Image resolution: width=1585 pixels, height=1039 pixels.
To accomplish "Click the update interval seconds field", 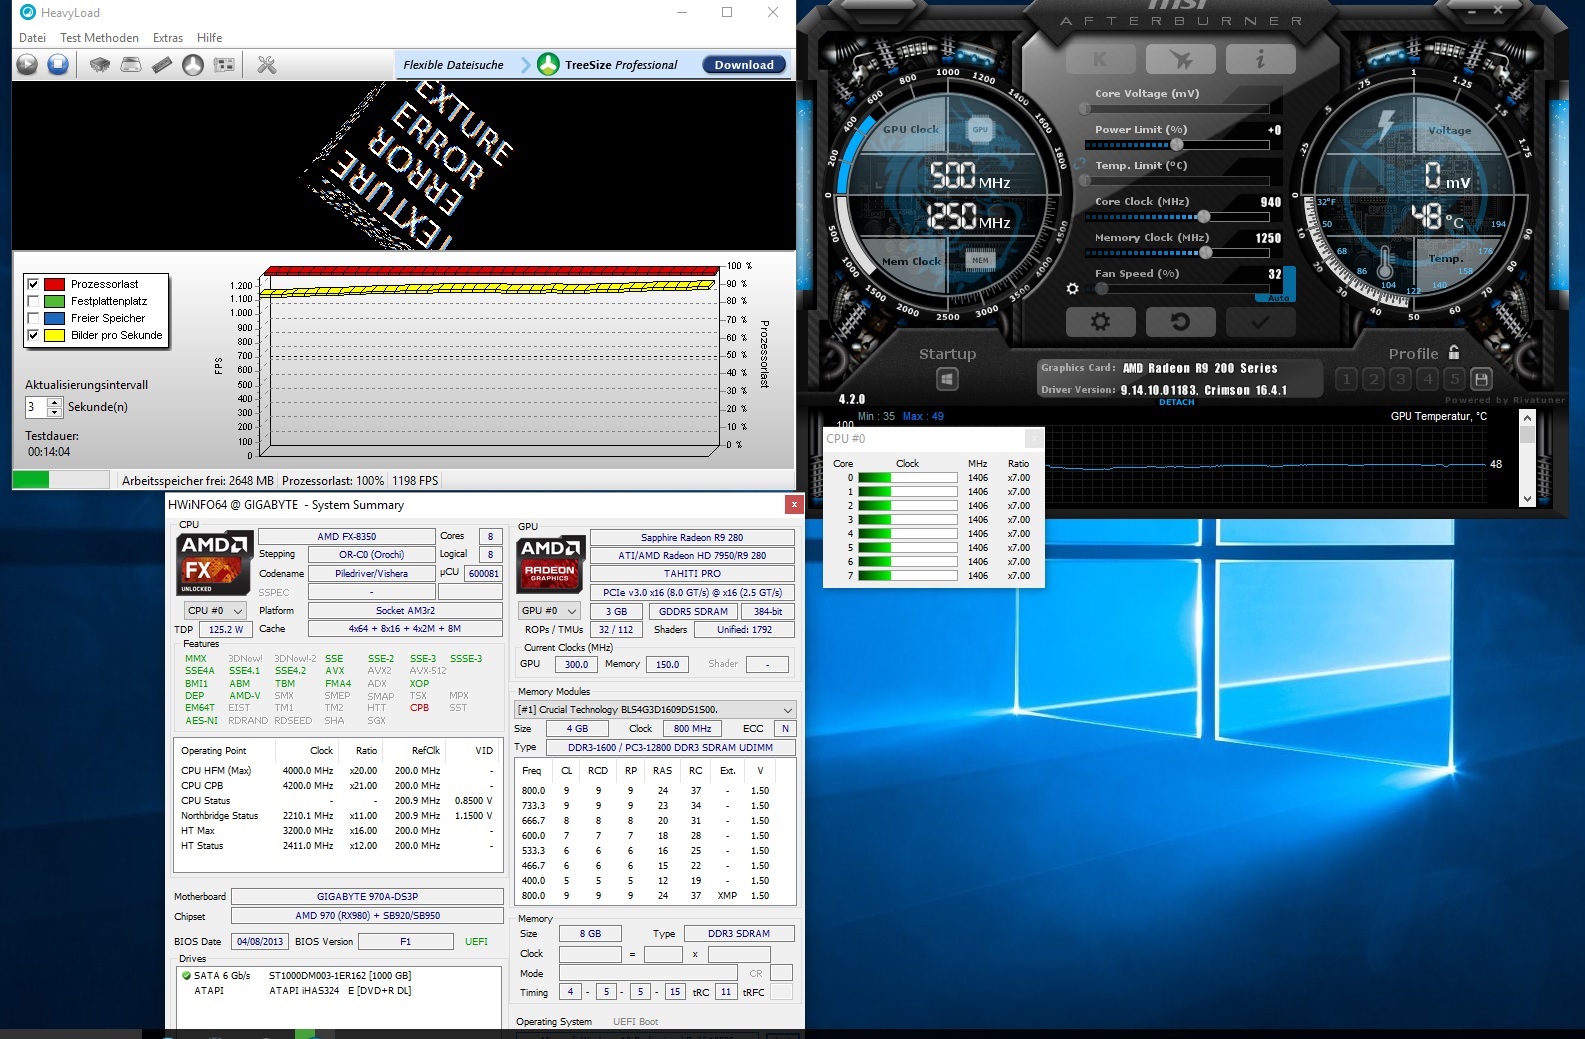I will click(36, 407).
